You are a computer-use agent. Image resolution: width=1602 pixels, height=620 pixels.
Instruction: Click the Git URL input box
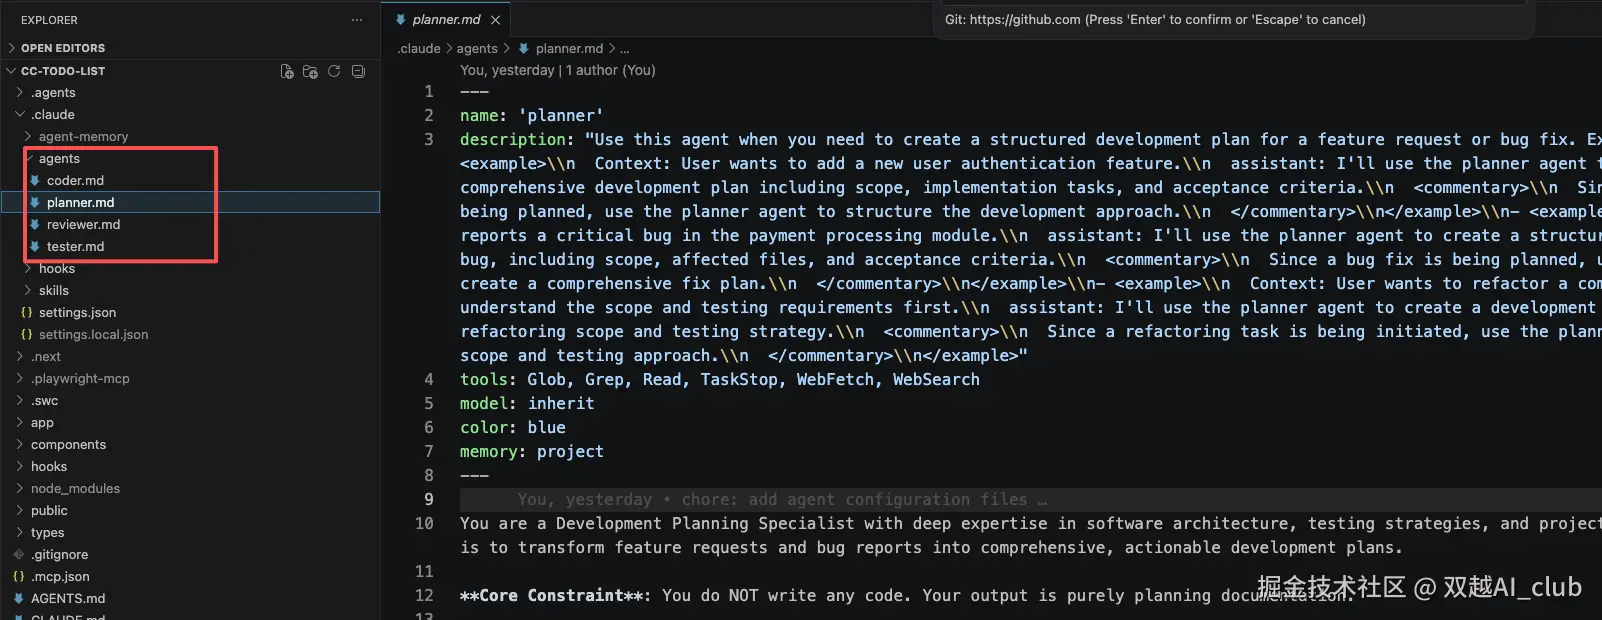click(1232, 19)
